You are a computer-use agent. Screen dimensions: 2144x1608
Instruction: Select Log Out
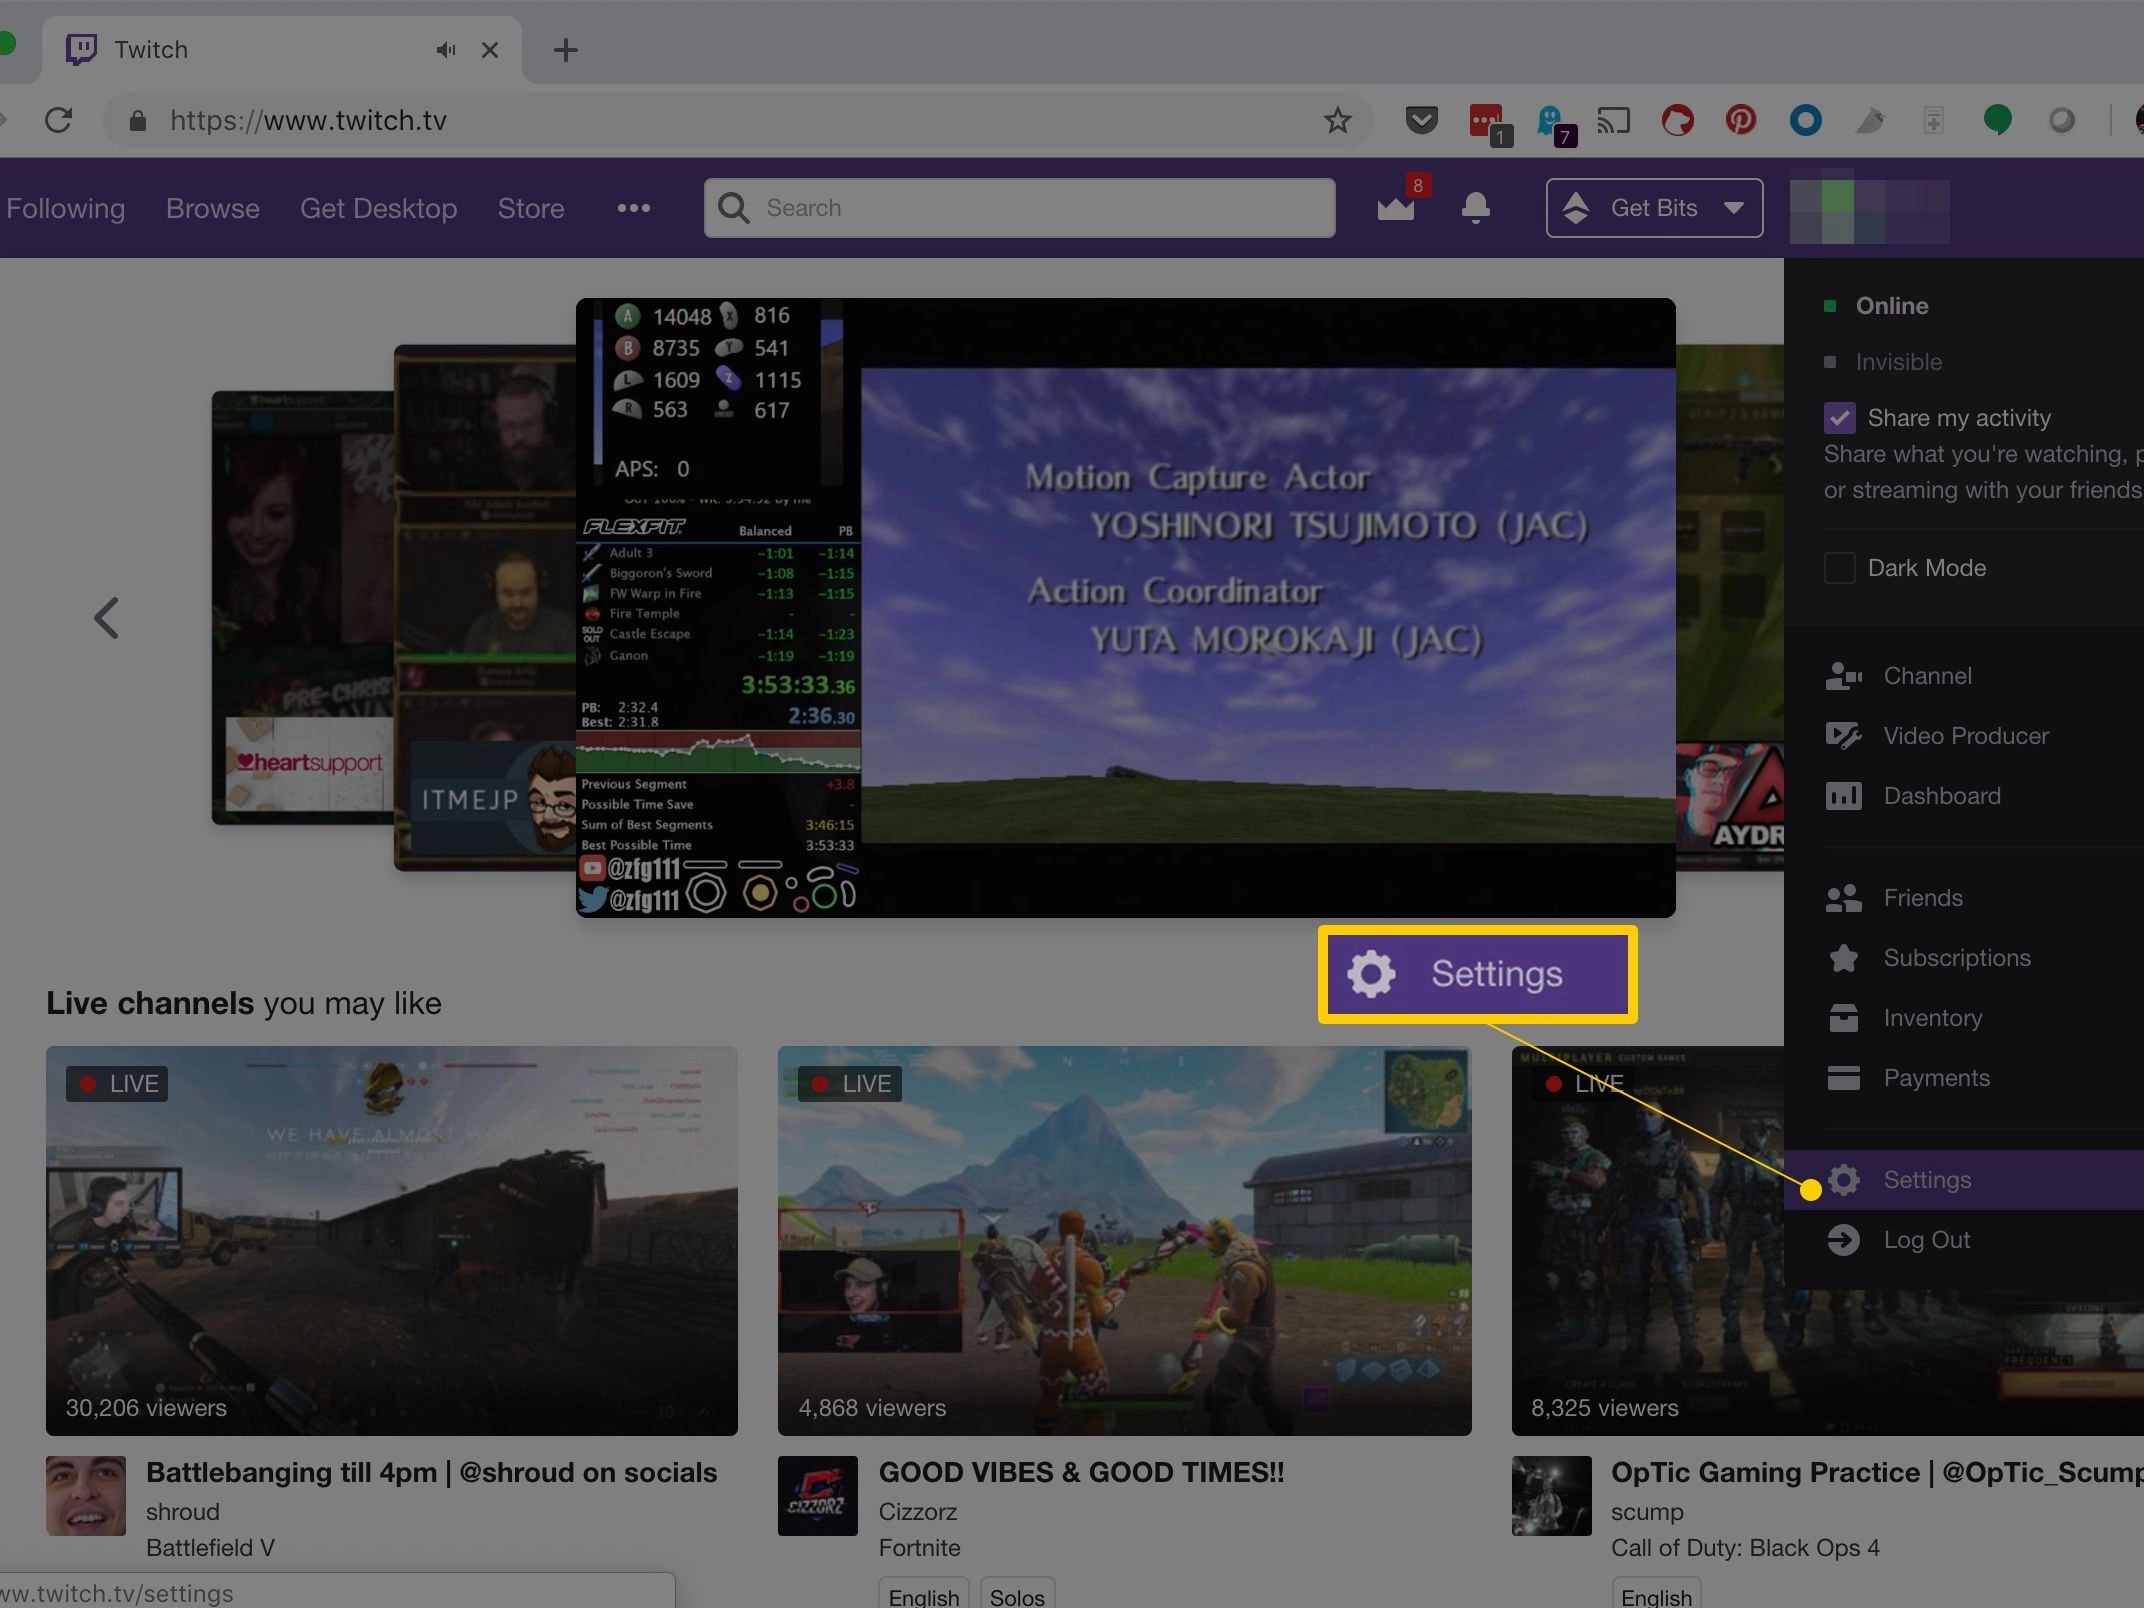pyautogui.click(x=1964, y=1240)
